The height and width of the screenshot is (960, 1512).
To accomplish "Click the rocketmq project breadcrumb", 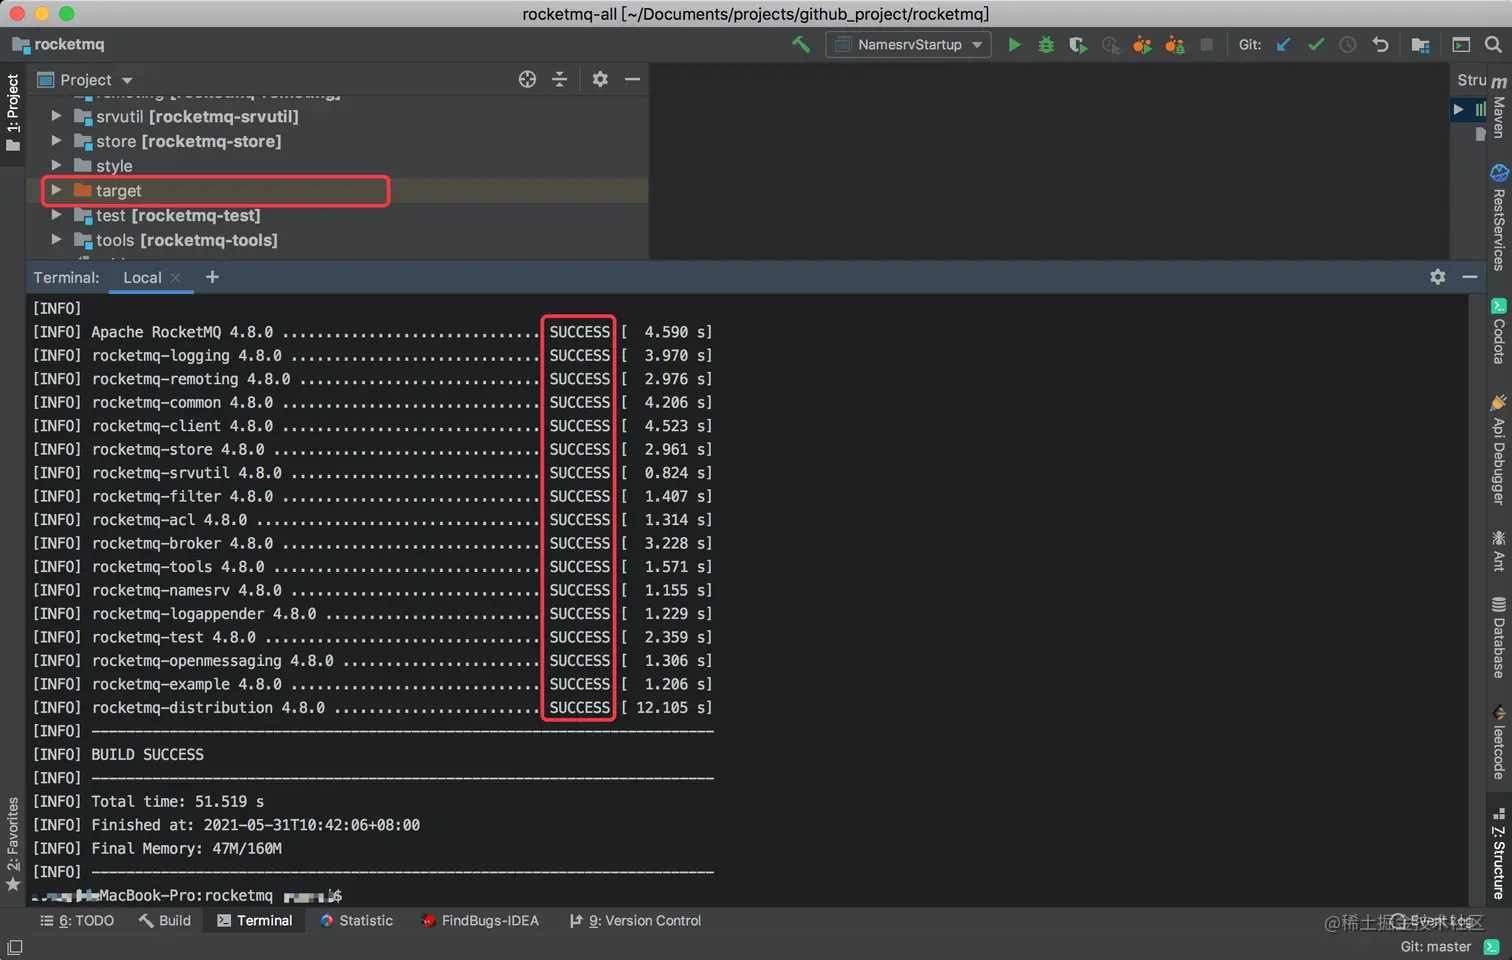I will click(x=58, y=44).
